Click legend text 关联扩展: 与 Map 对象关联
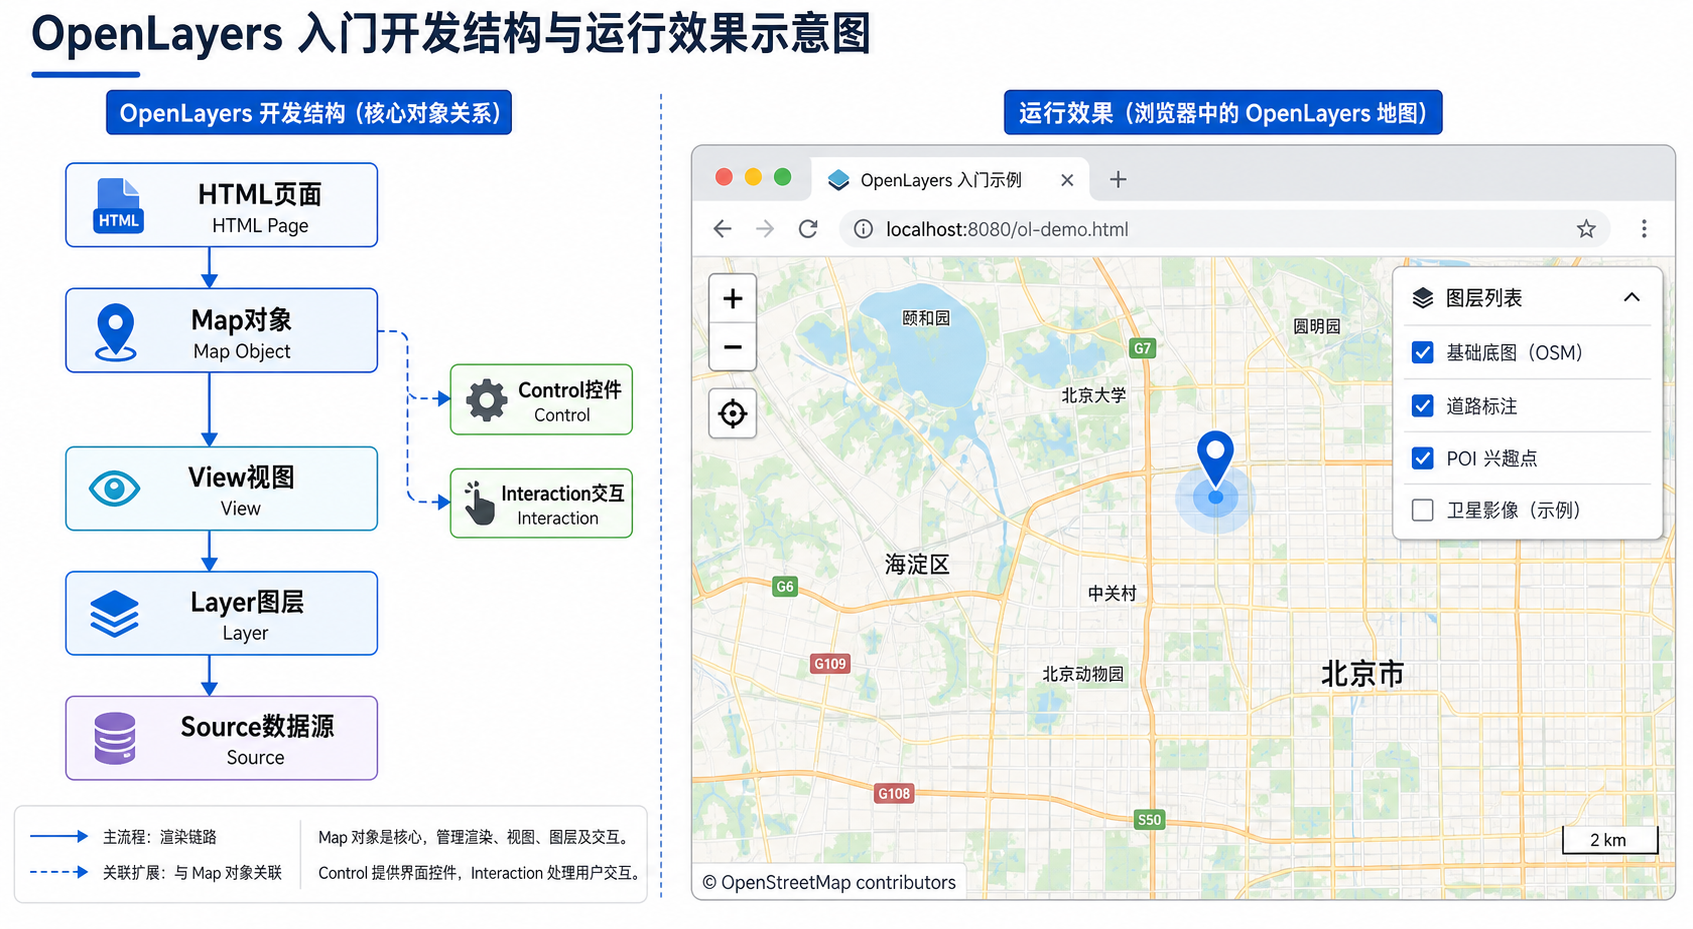 (x=193, y=873)
